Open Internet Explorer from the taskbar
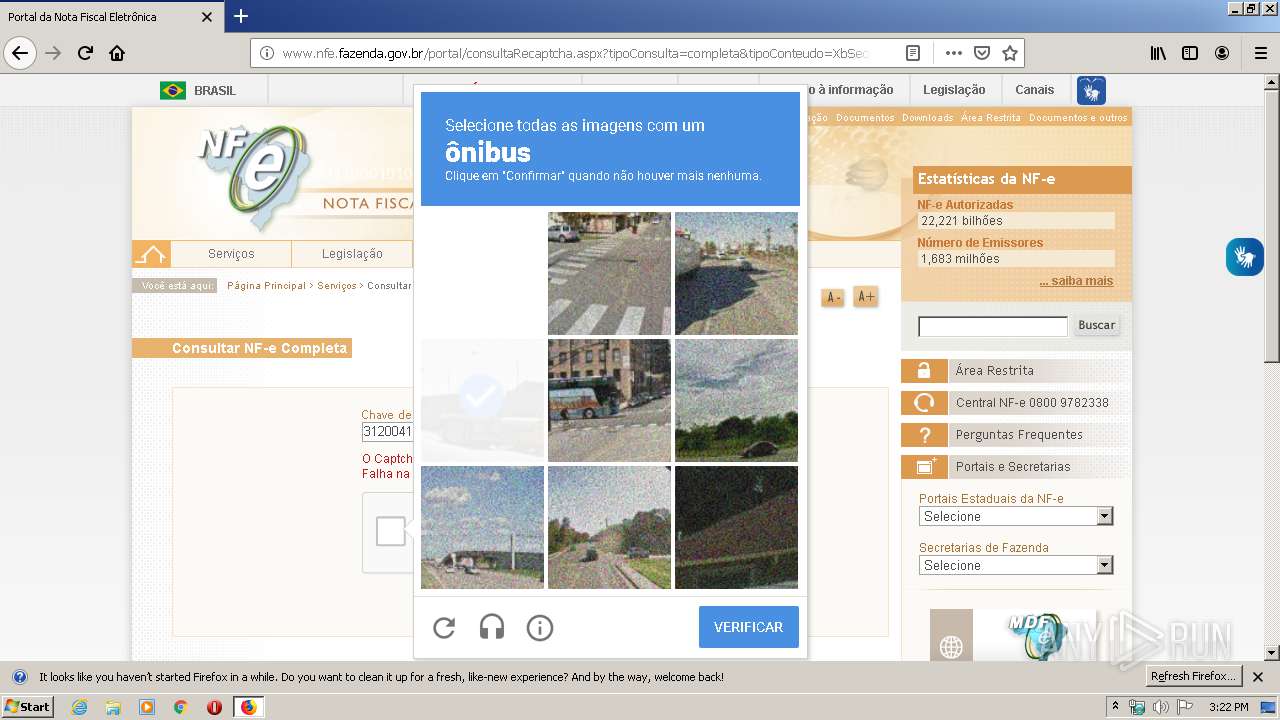Image resolution: width=1280 pixels, height=720 pixels. click(79, 707)
